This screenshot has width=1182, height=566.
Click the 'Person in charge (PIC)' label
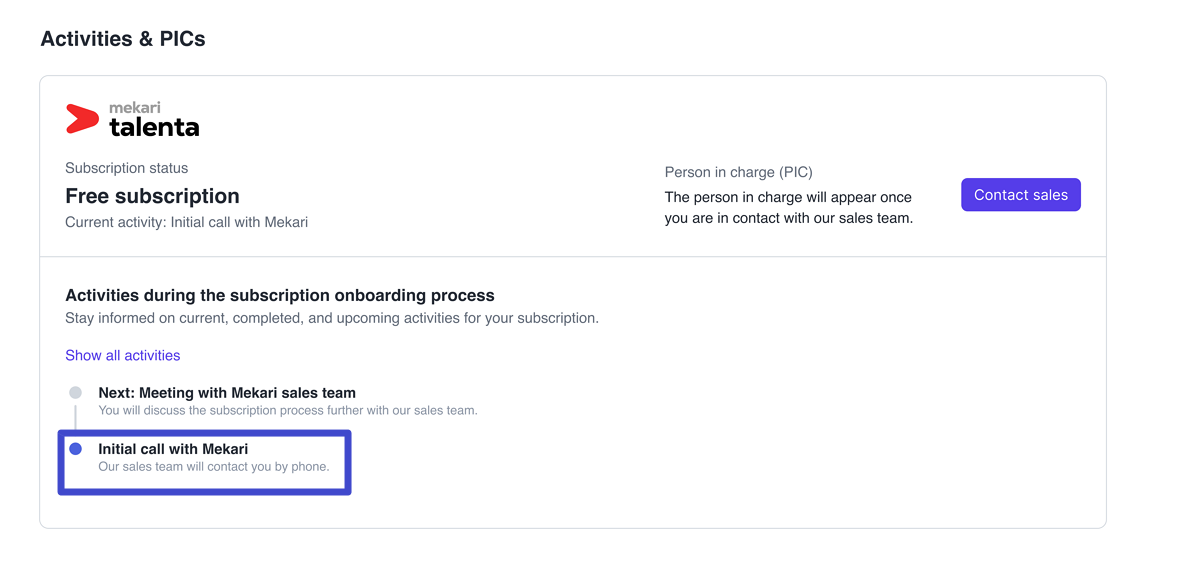click(739, 173)
